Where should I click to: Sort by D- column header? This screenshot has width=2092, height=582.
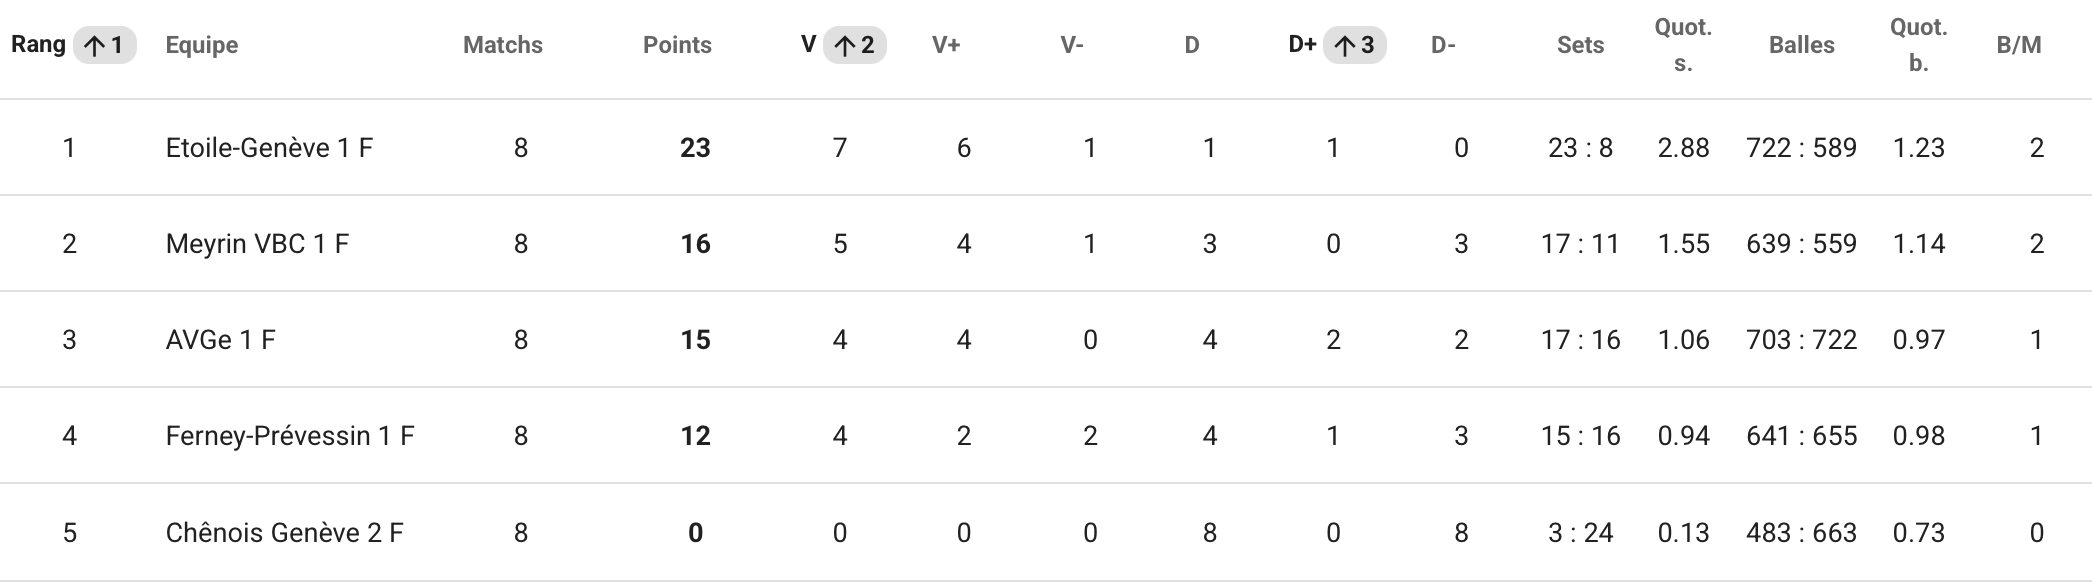1443,45
